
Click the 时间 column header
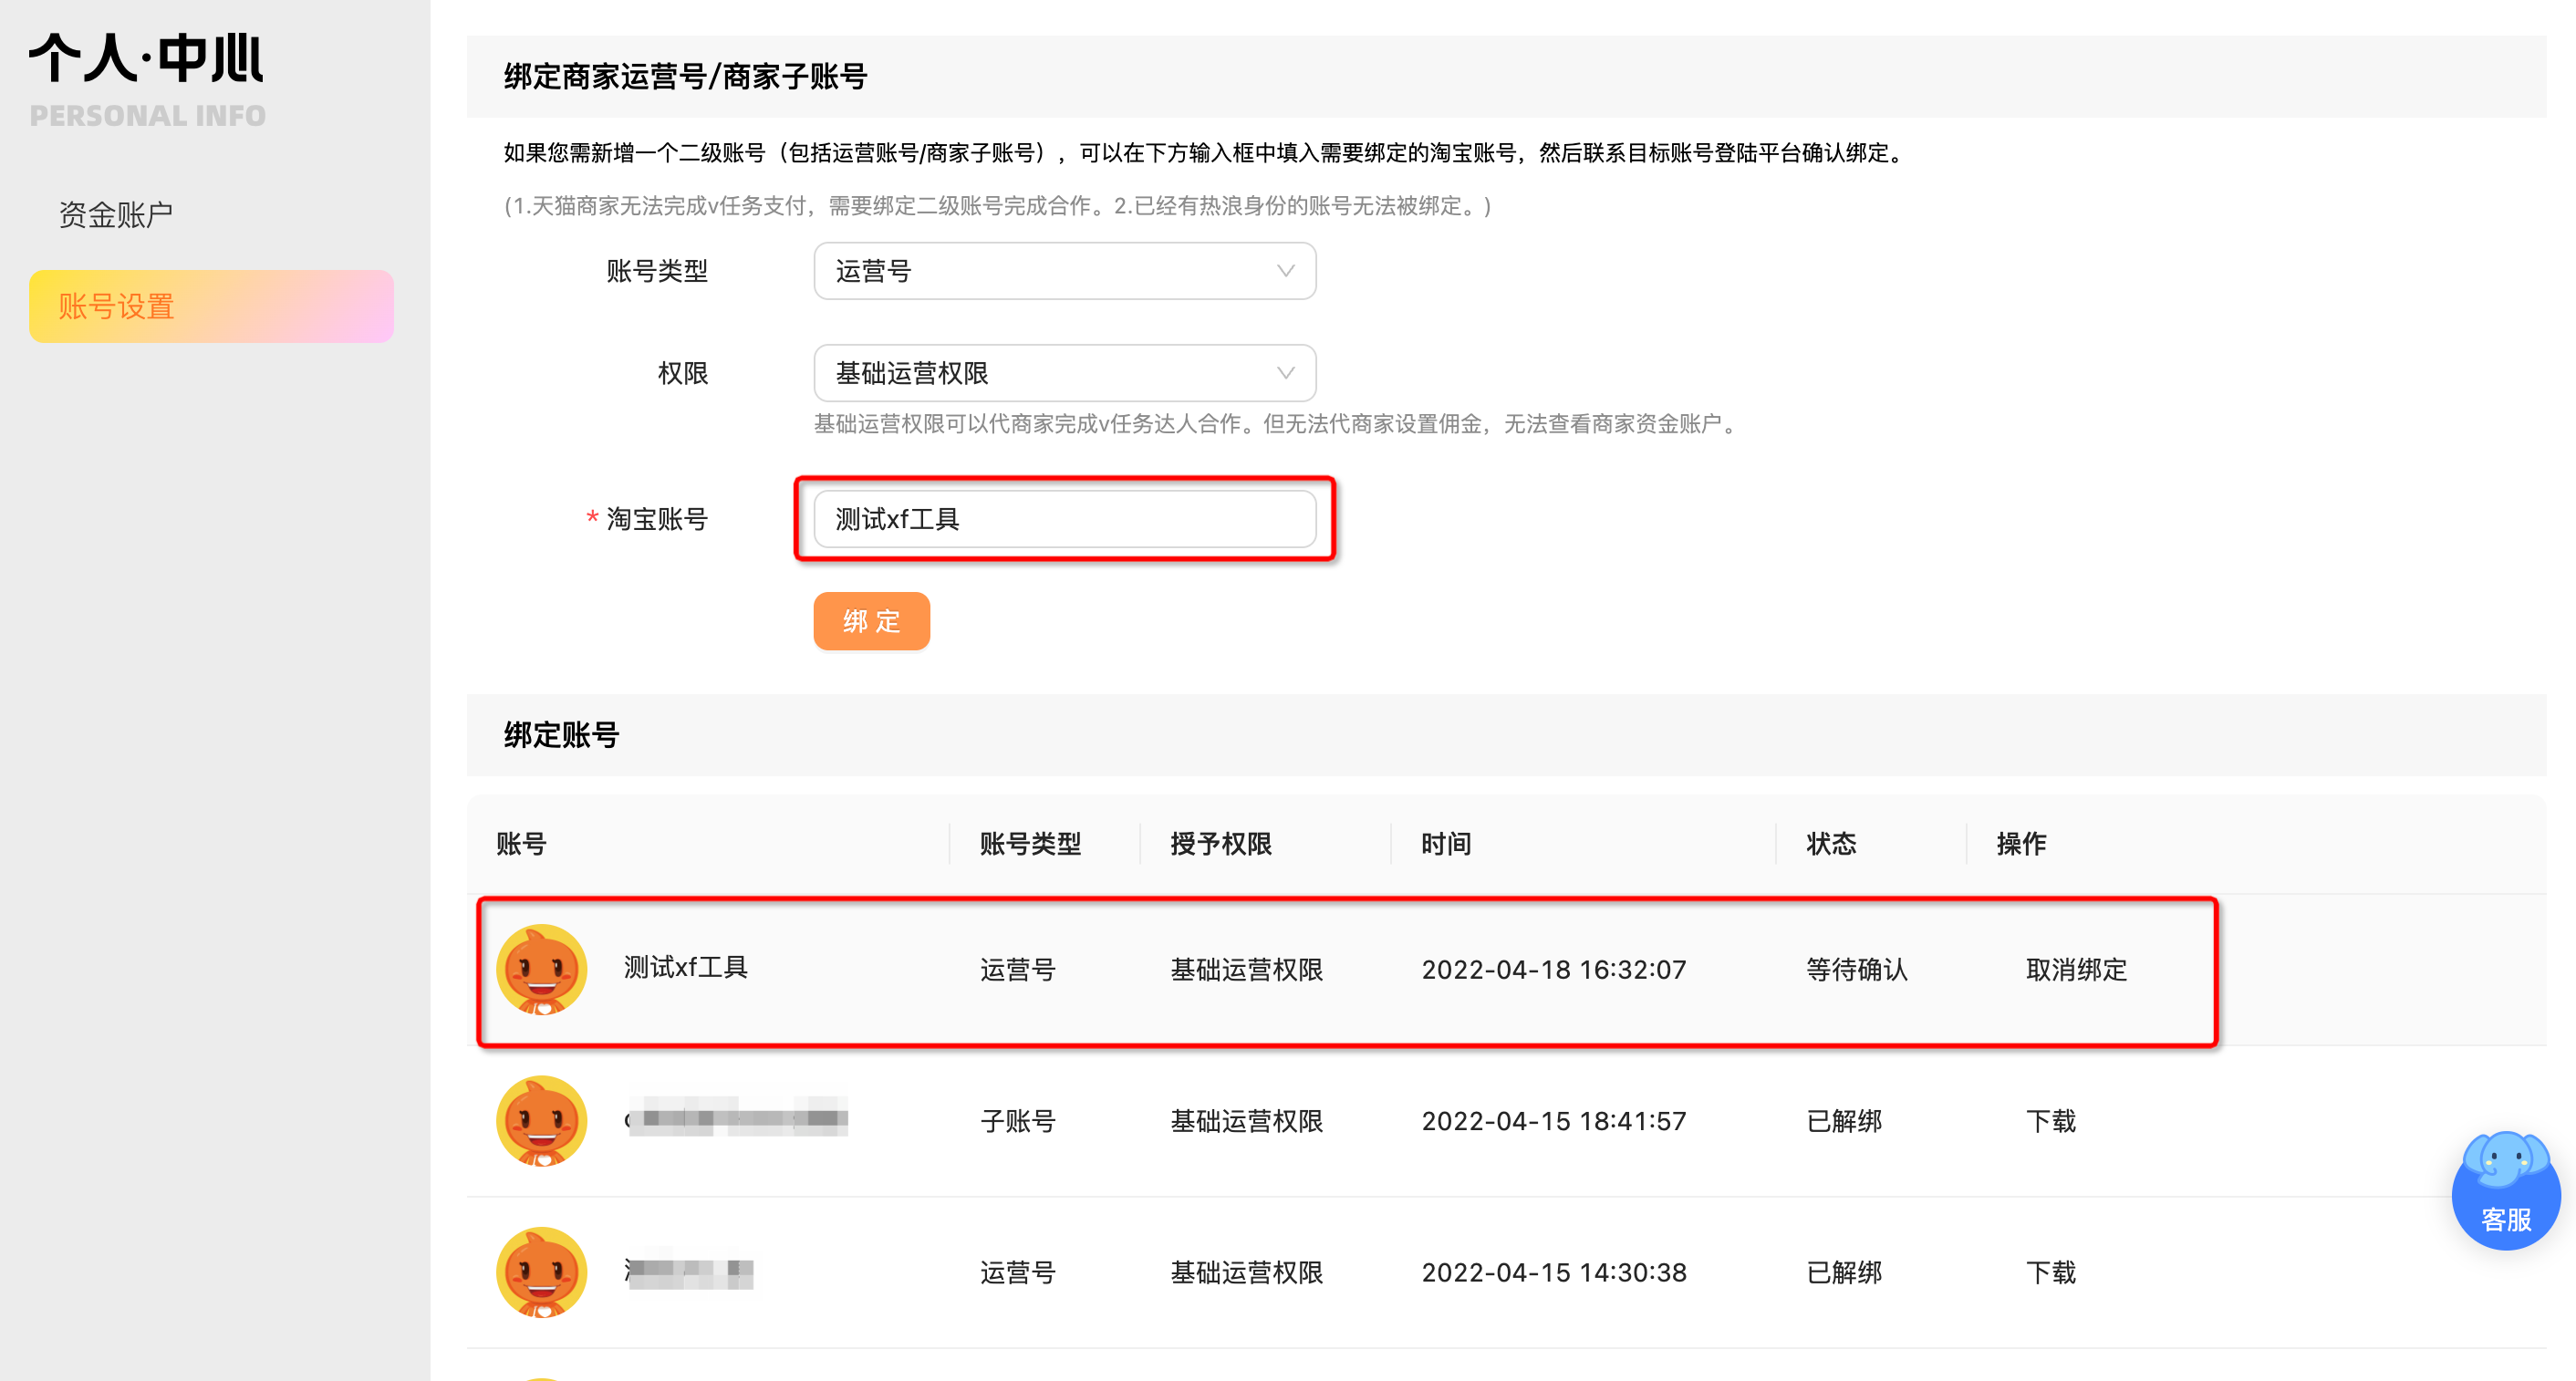[x=1446, y=843]
